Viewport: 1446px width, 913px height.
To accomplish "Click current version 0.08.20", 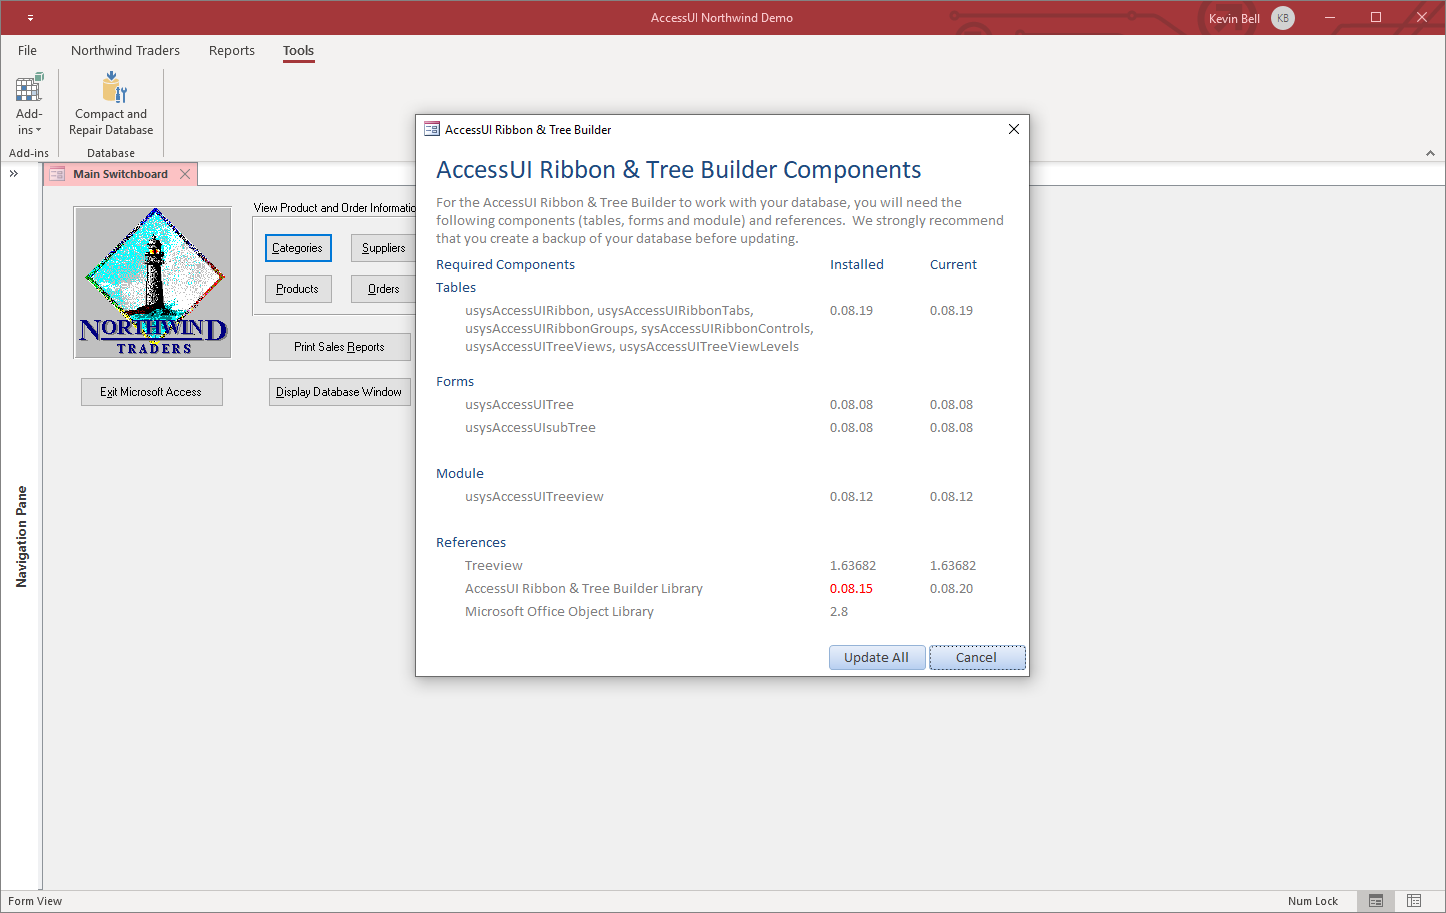I will click(951, 588).
